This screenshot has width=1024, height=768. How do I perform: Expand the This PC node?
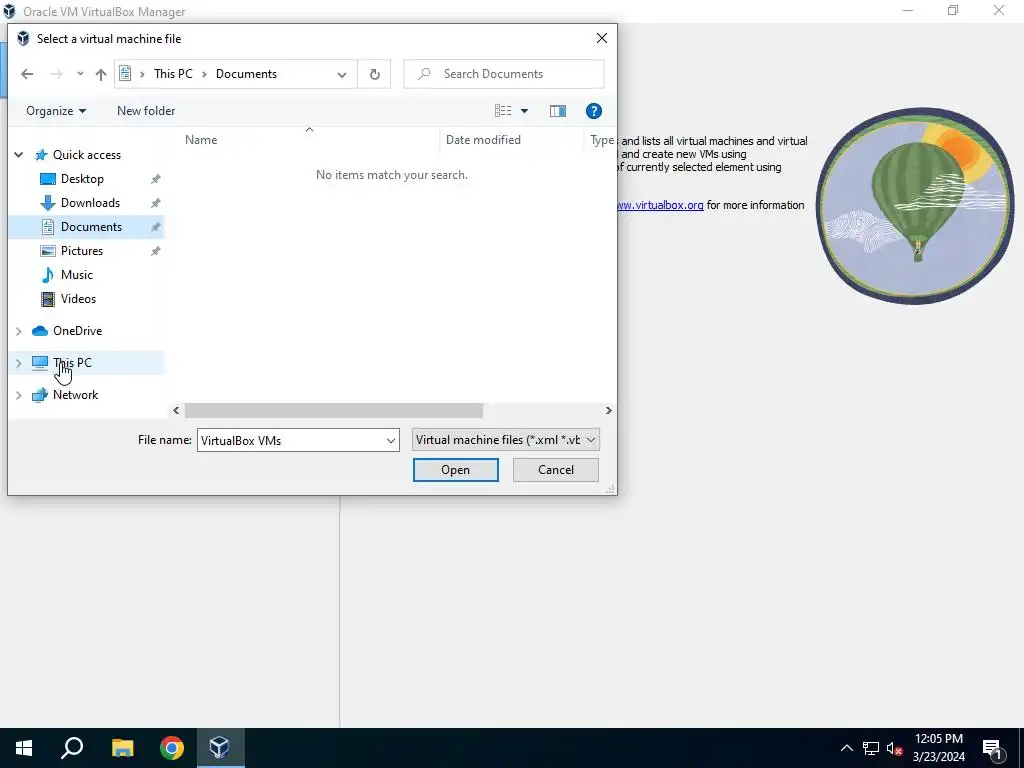point(19,363)
